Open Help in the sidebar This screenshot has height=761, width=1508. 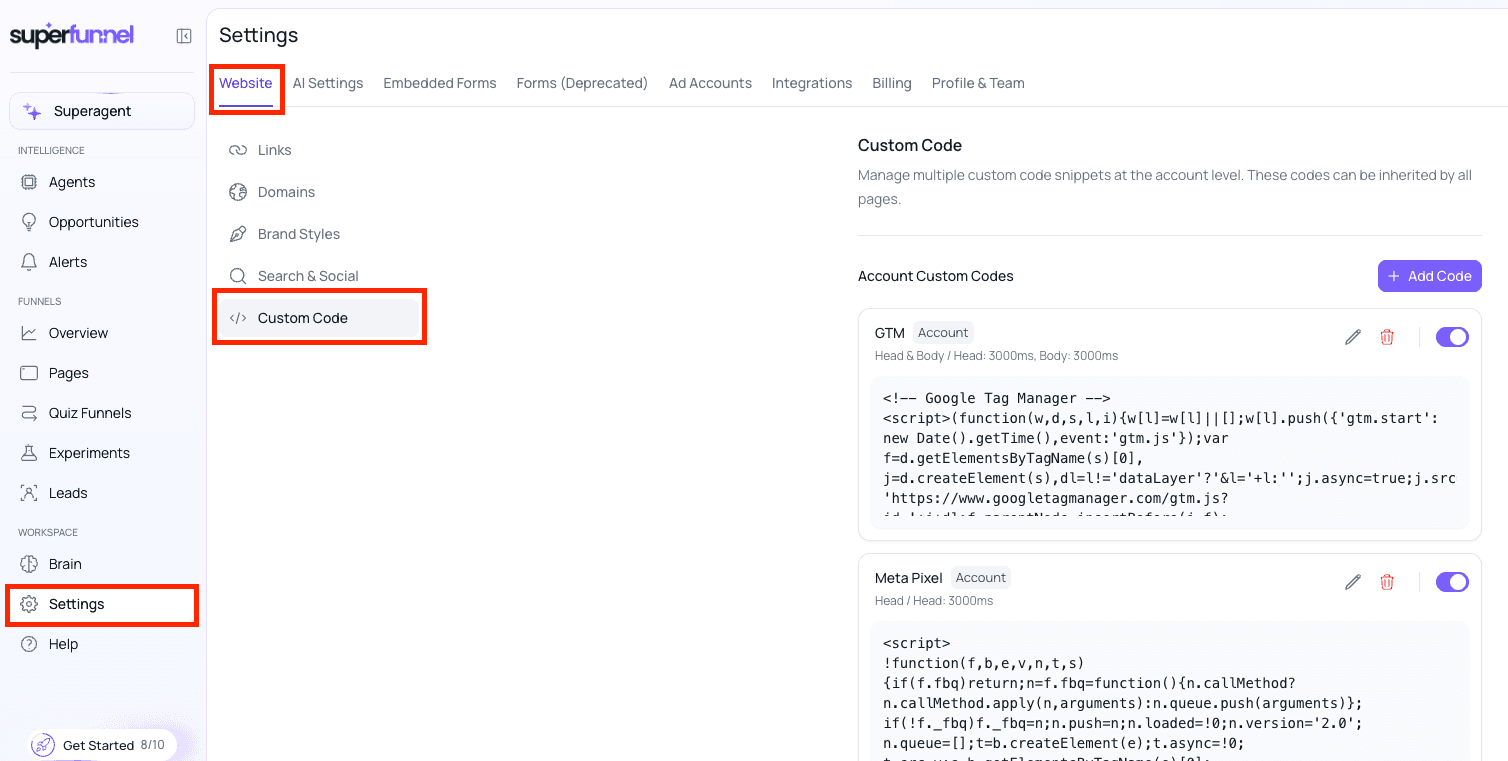[63, 644]
